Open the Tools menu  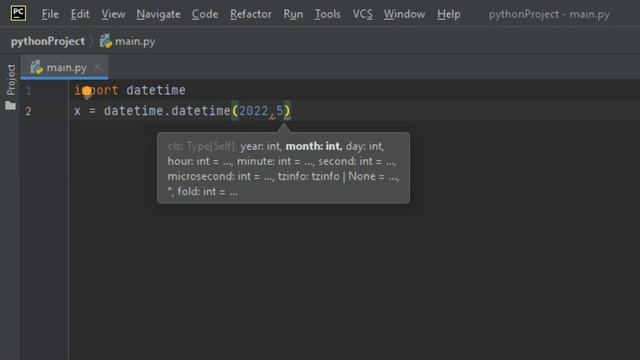tap(327, 14)
